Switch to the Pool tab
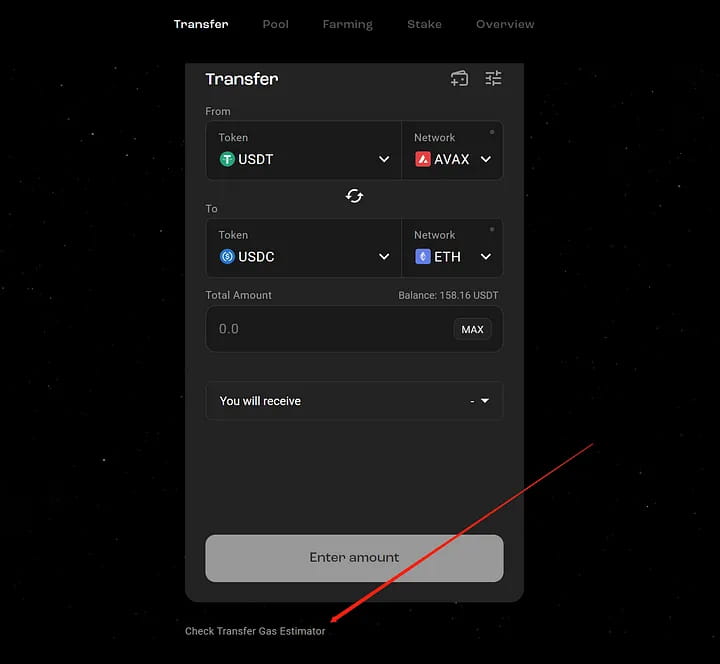Viewport: 720px width, 664px height. click(x=276, y=24)
